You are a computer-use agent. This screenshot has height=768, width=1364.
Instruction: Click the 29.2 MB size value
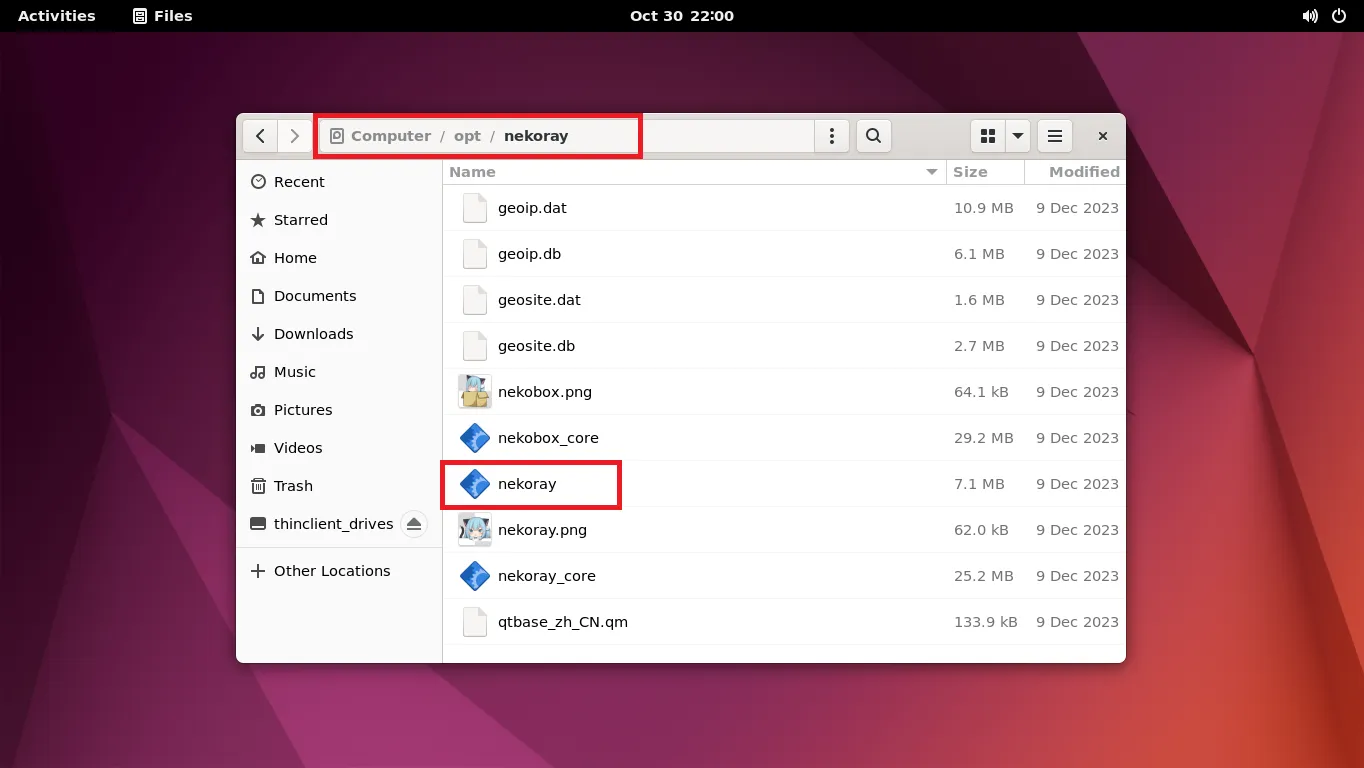click(x=984, y=438)
